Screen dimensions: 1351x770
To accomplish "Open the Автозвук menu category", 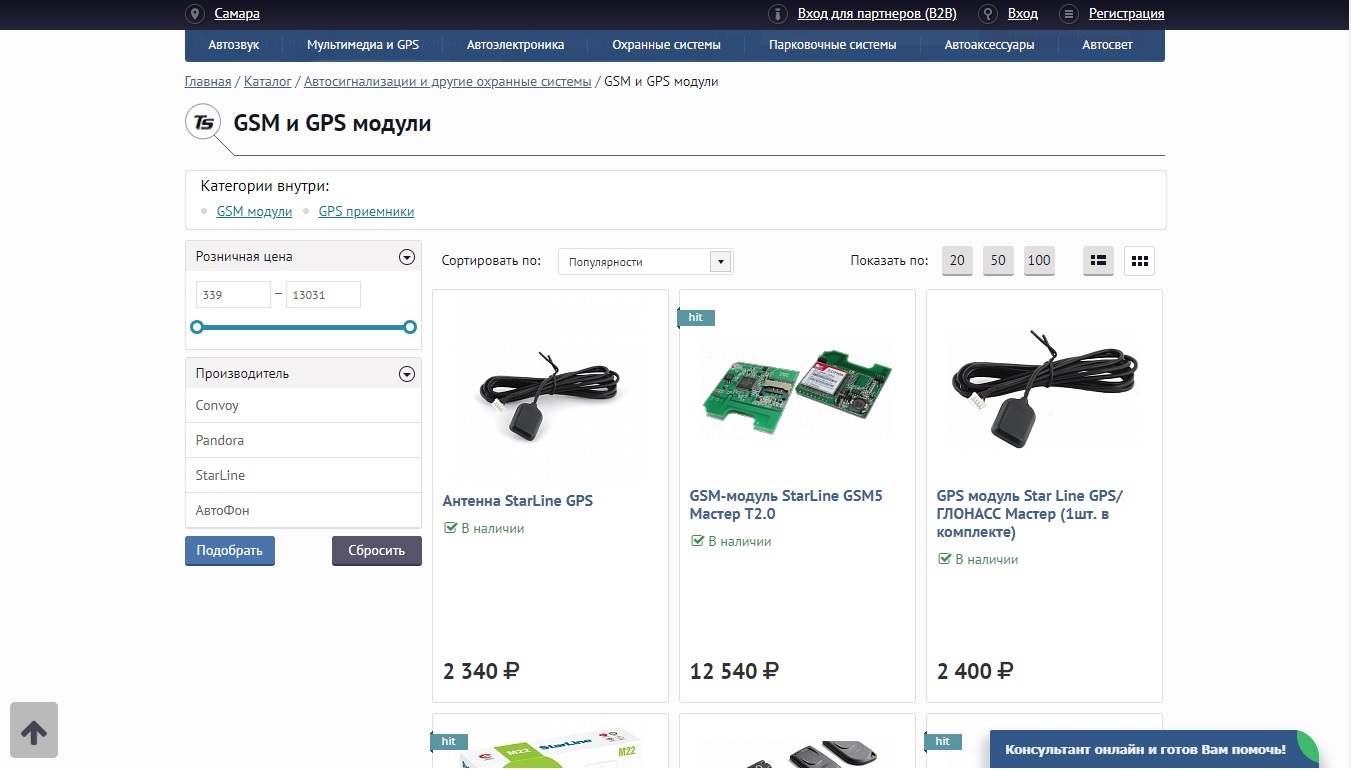I will pos(234,45).
